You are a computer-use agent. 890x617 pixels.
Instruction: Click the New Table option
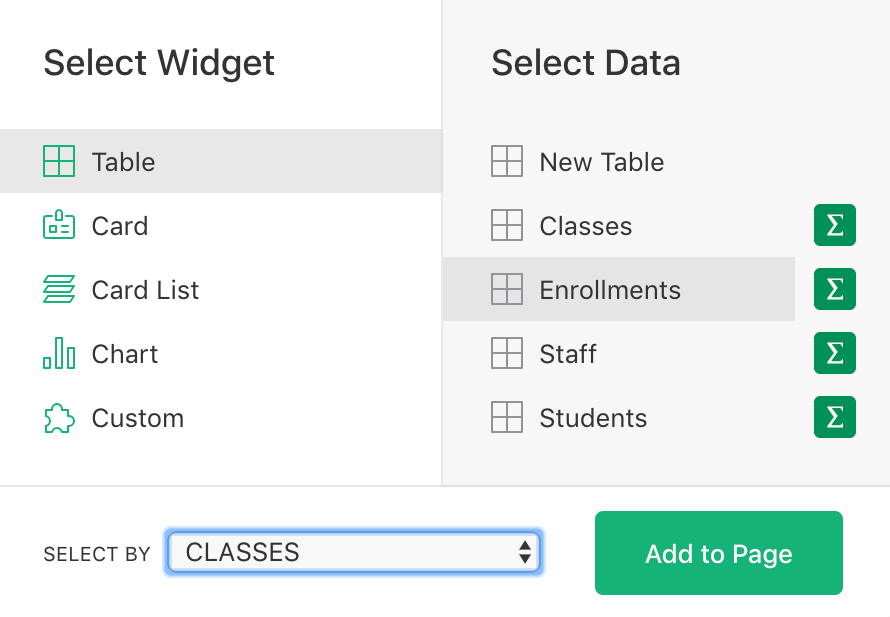click(x=601, y=161)
